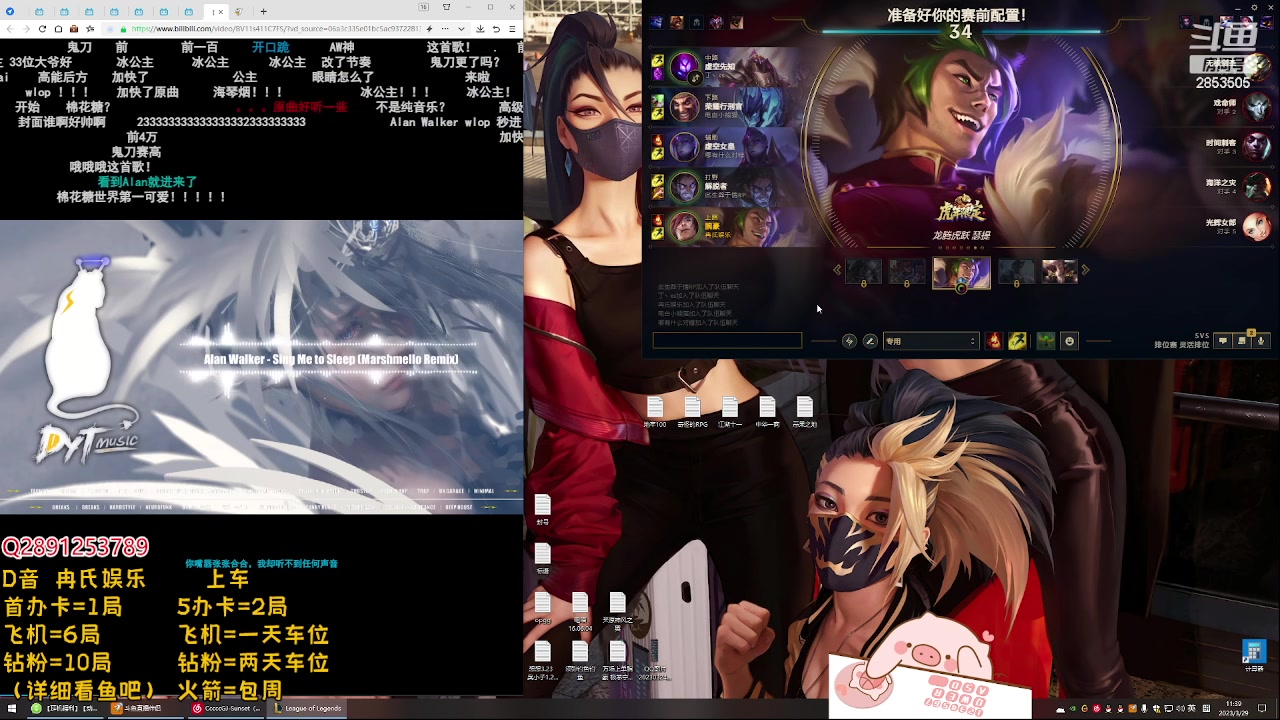Image resolution: width=1280 pixels, height=720 pixels.
Task: Select teammate 解脱者 jungle row
Action: coord(725,186)
